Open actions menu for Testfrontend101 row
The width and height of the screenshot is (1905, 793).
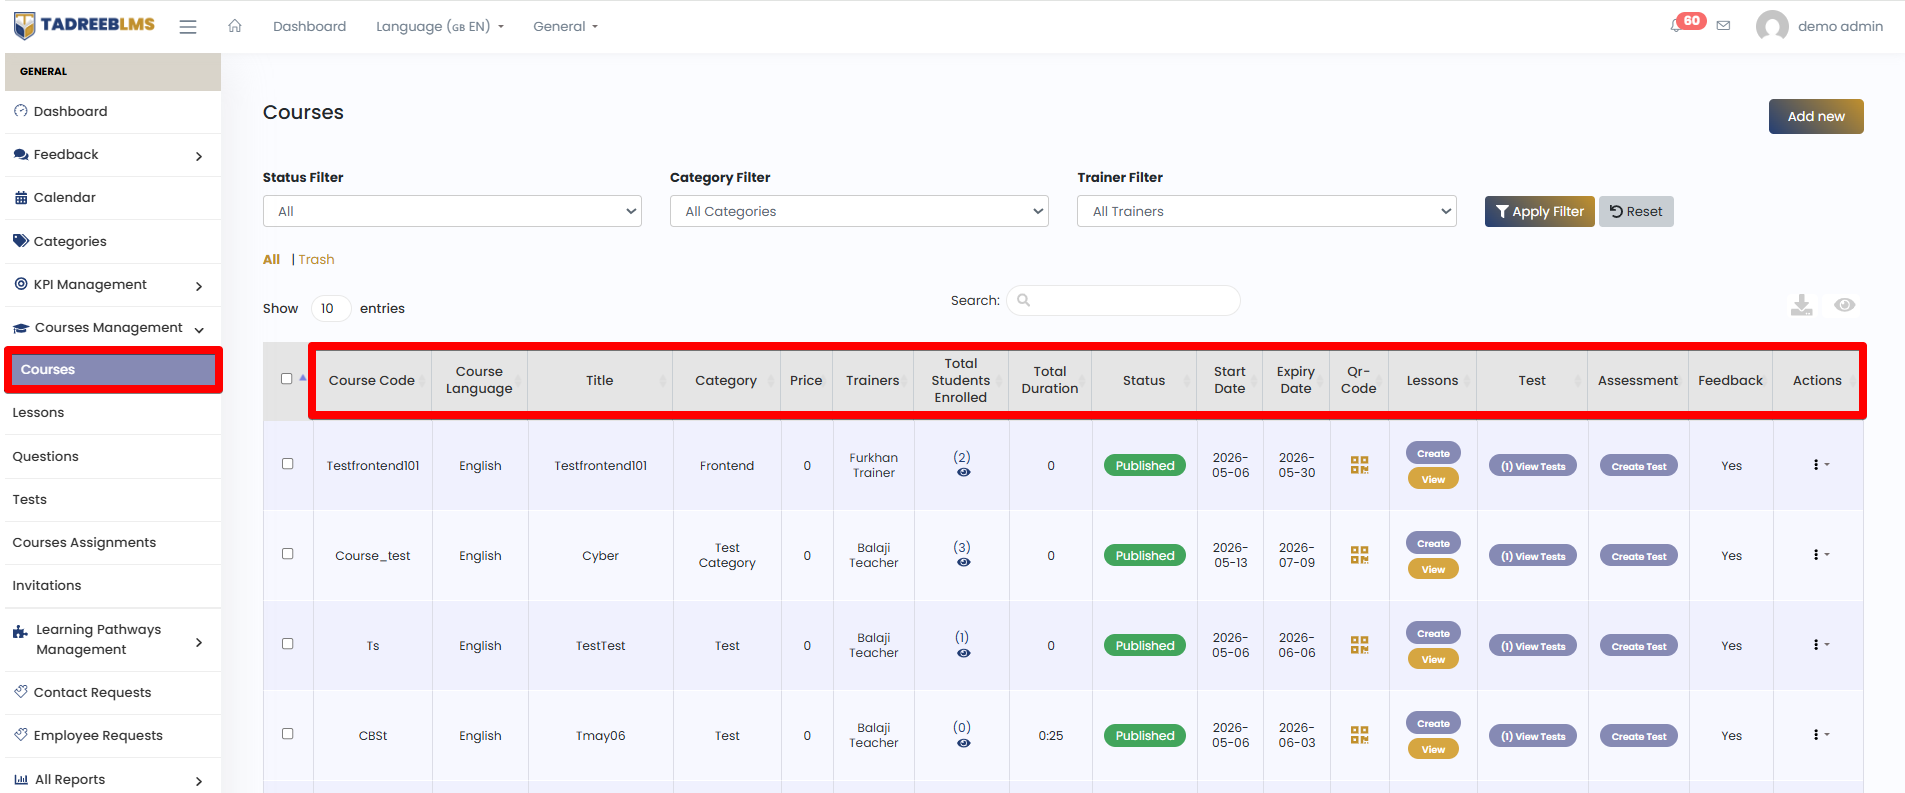[x=1820, y=465]
